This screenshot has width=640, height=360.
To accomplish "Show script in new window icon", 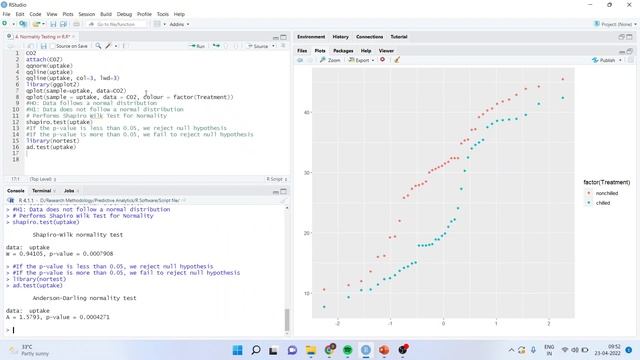I will click(31, 46).
